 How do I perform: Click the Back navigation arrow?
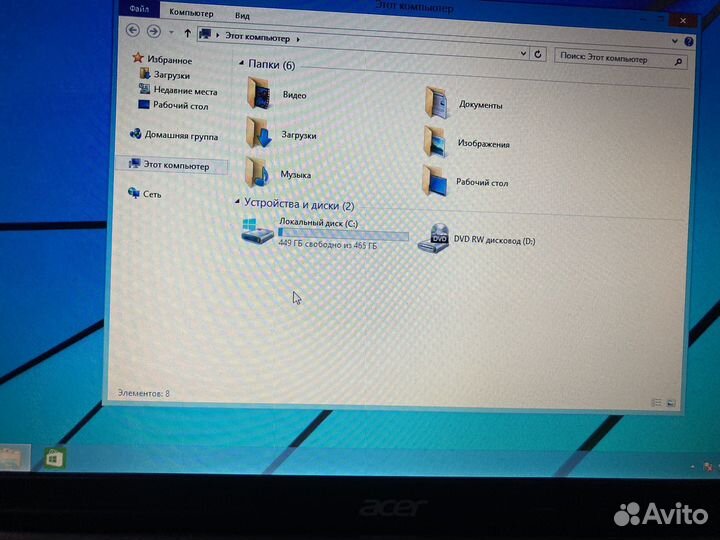[x=133, y=30]
